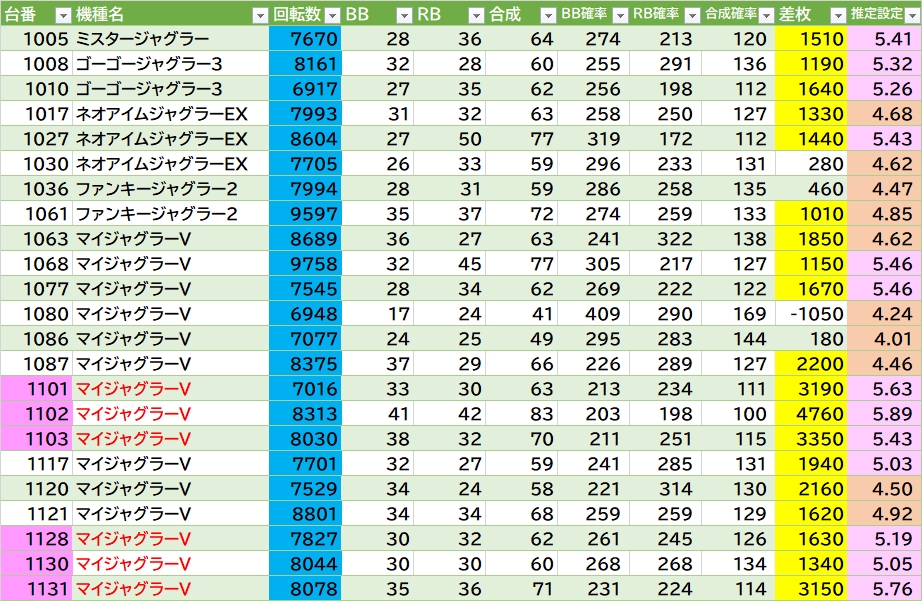922x601 pixels.
Task: Select the 推定設定 cell showing 5.89
Action: click(x=884, y=414)
